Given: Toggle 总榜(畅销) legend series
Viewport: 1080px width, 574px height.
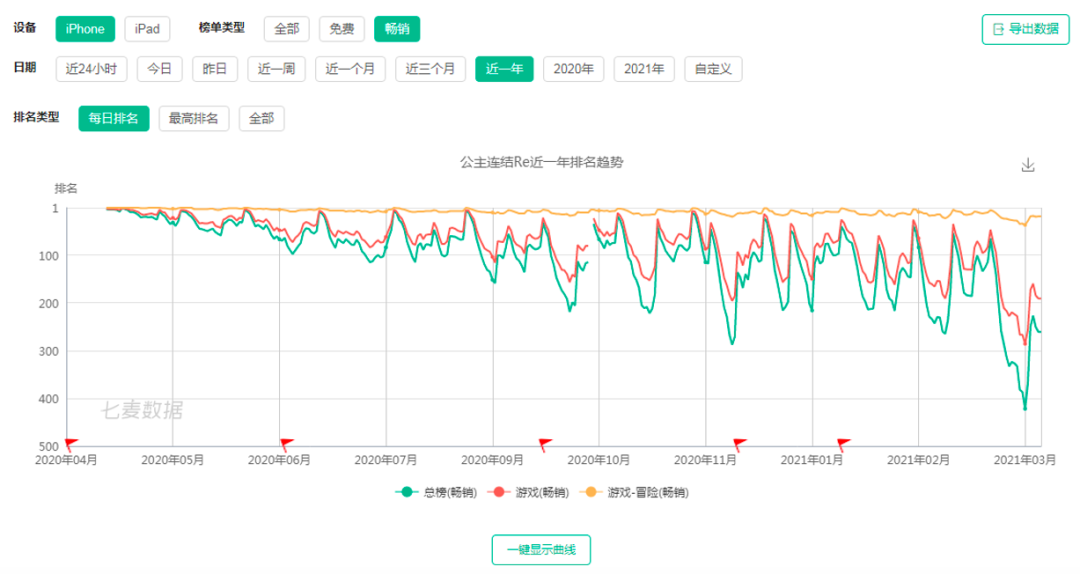Looking at the screenshot, I should [x=435, y=492].
